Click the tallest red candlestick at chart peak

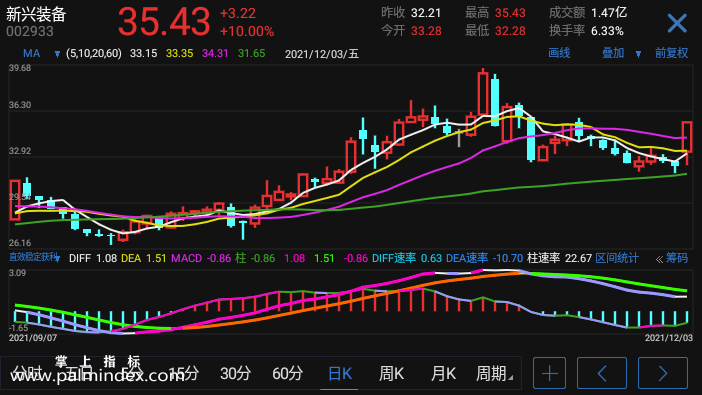[483, 93]
